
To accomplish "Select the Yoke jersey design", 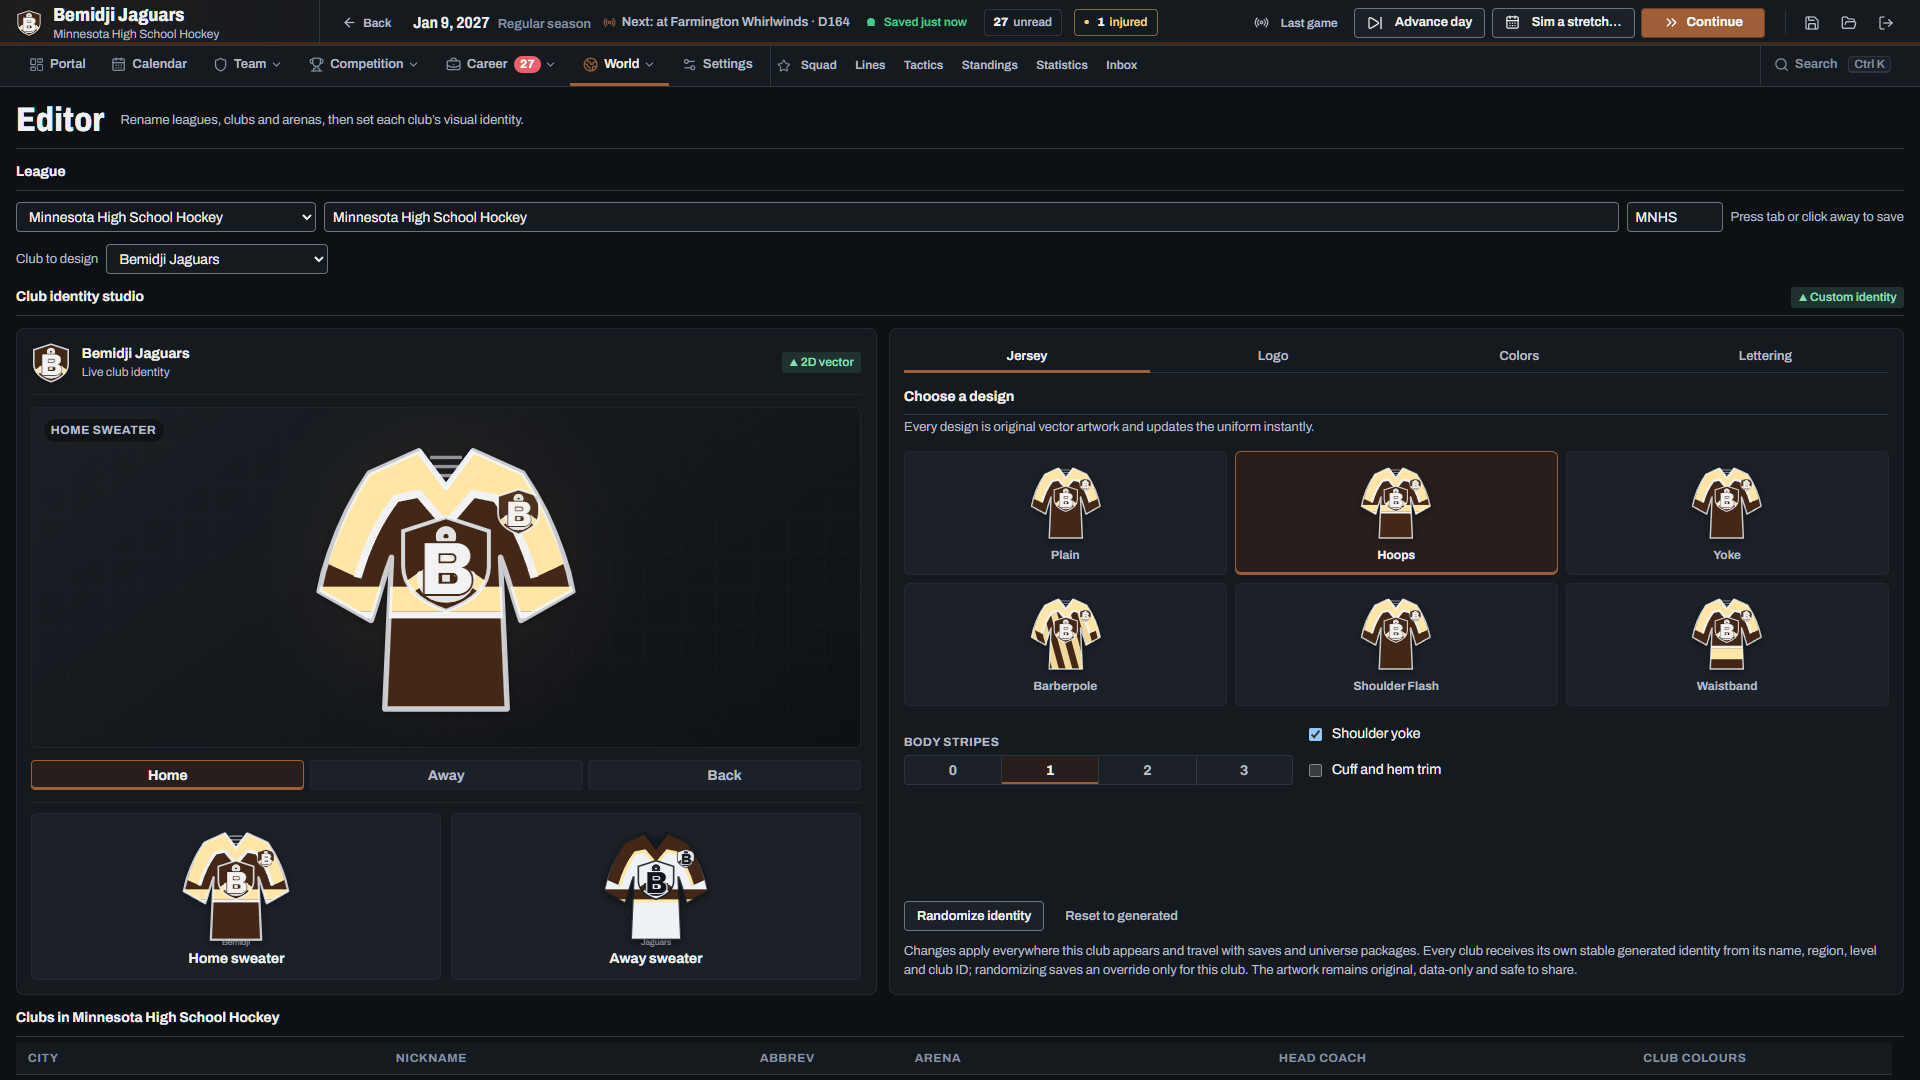I will [x=1727, y=513].
